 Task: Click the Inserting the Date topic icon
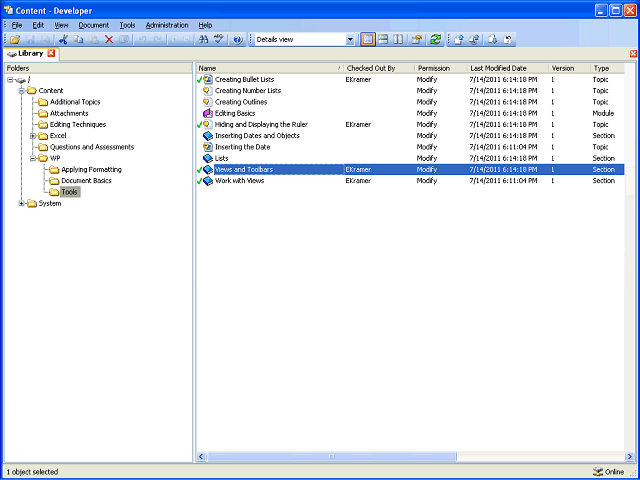tap(208, 147)
